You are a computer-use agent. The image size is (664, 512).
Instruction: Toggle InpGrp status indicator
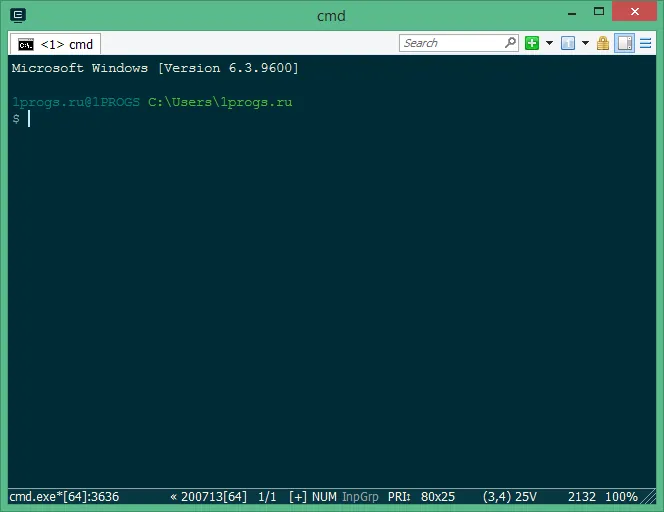(360, 496)
